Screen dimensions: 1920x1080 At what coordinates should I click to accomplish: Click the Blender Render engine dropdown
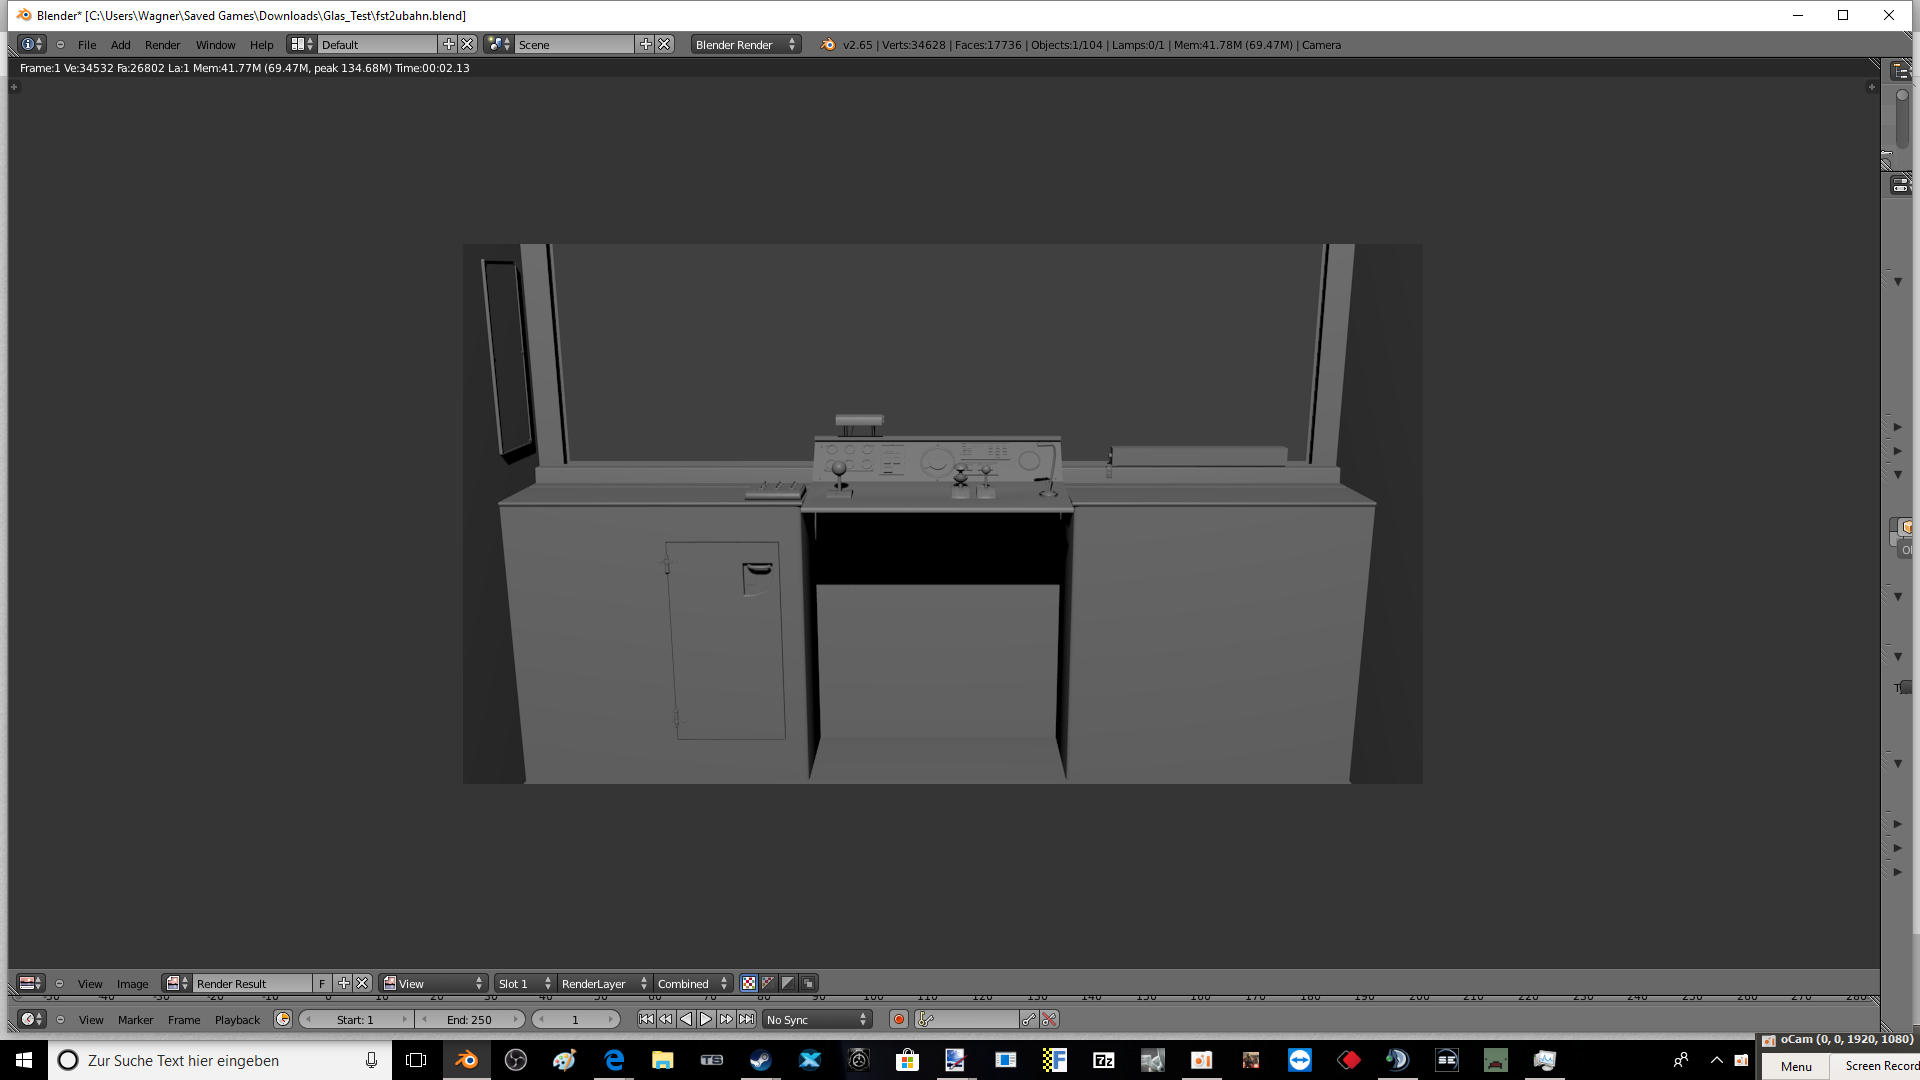pos(745,45)
